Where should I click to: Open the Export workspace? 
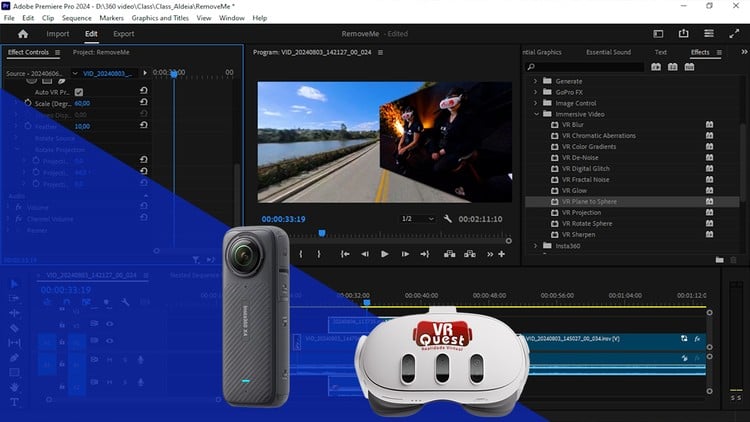tap(123, 34)
